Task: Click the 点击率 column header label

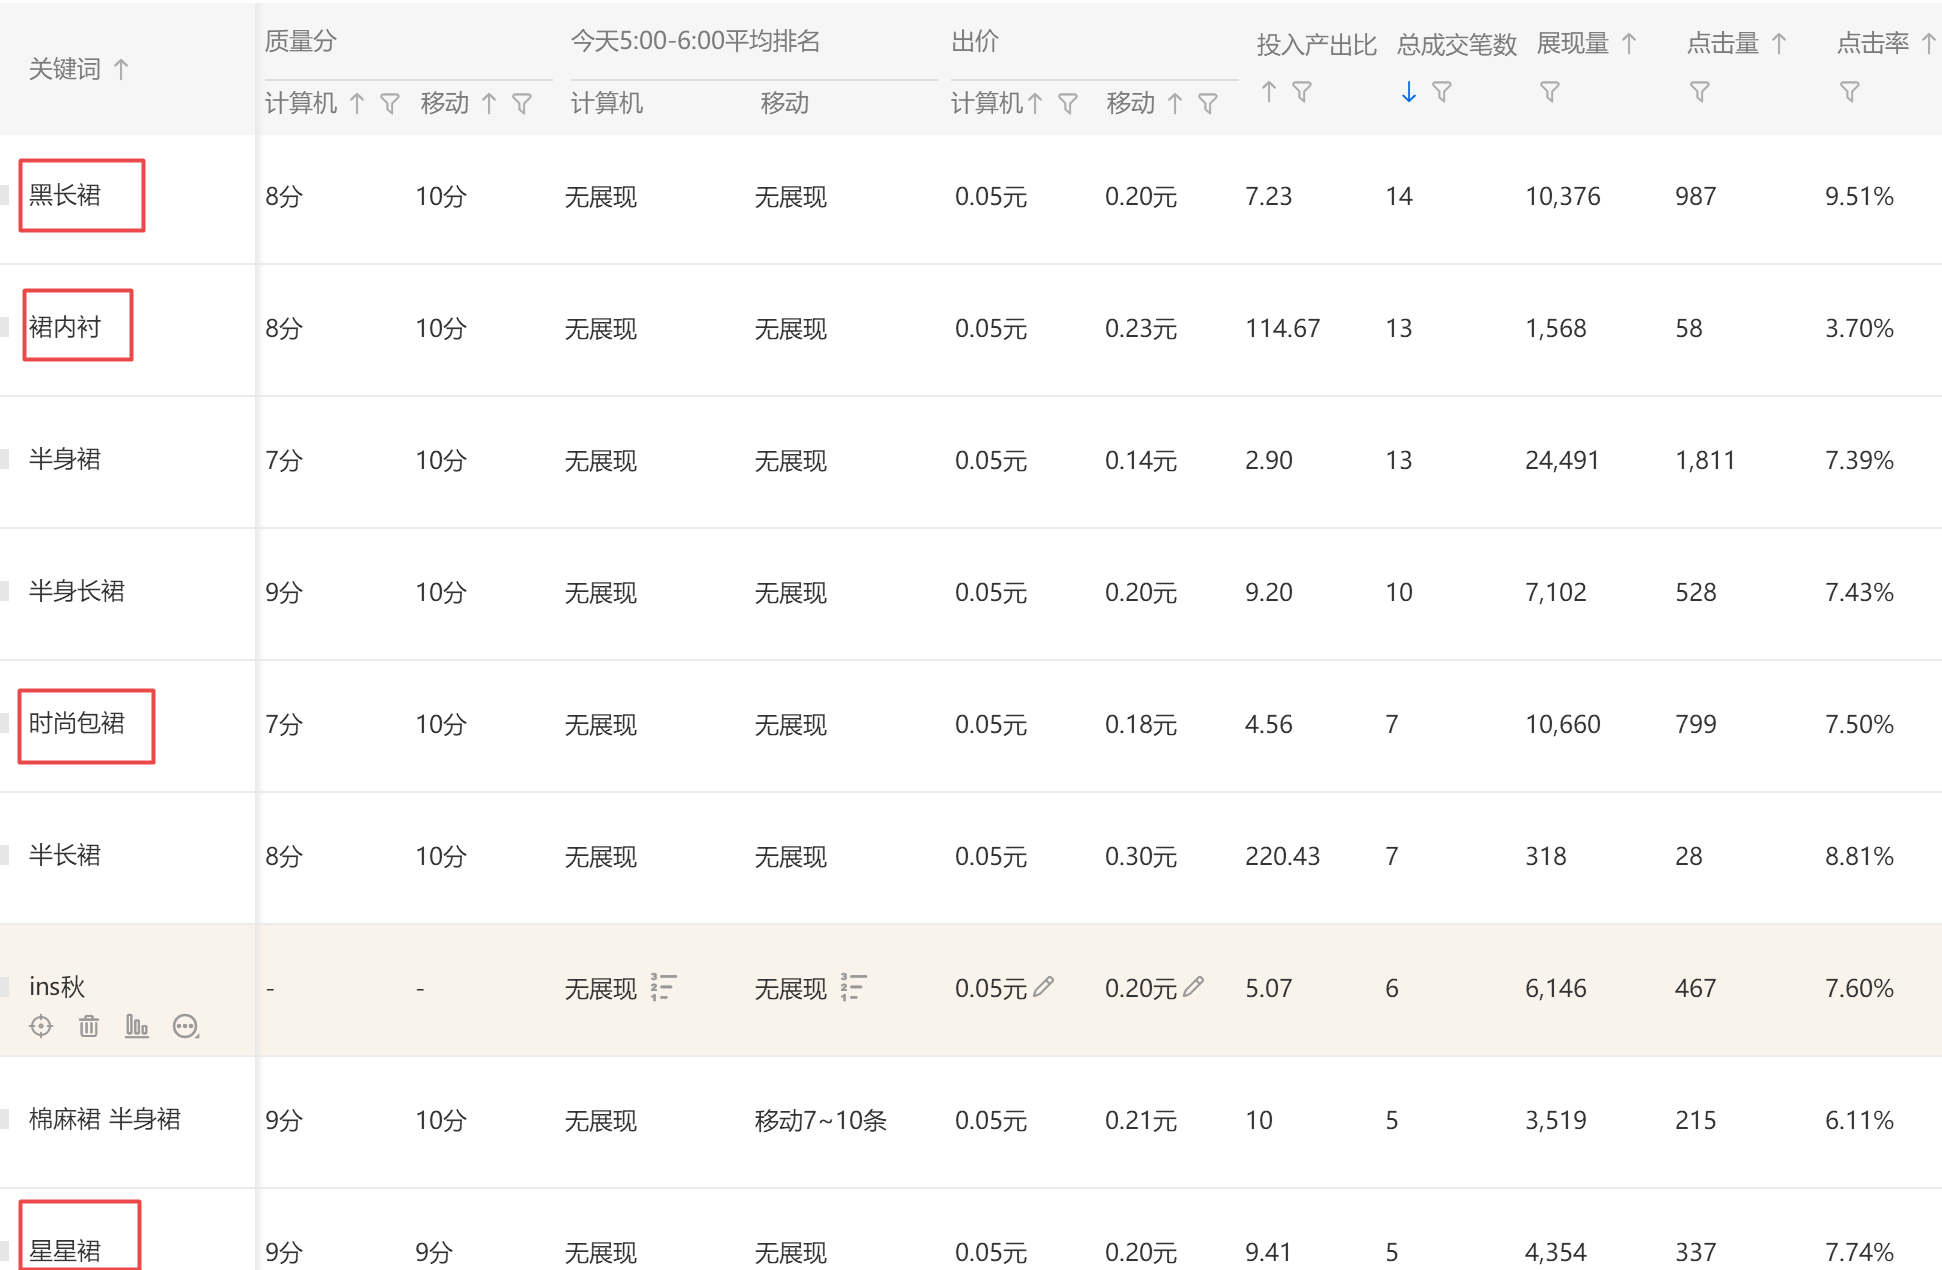Action: click(1873, 43)
